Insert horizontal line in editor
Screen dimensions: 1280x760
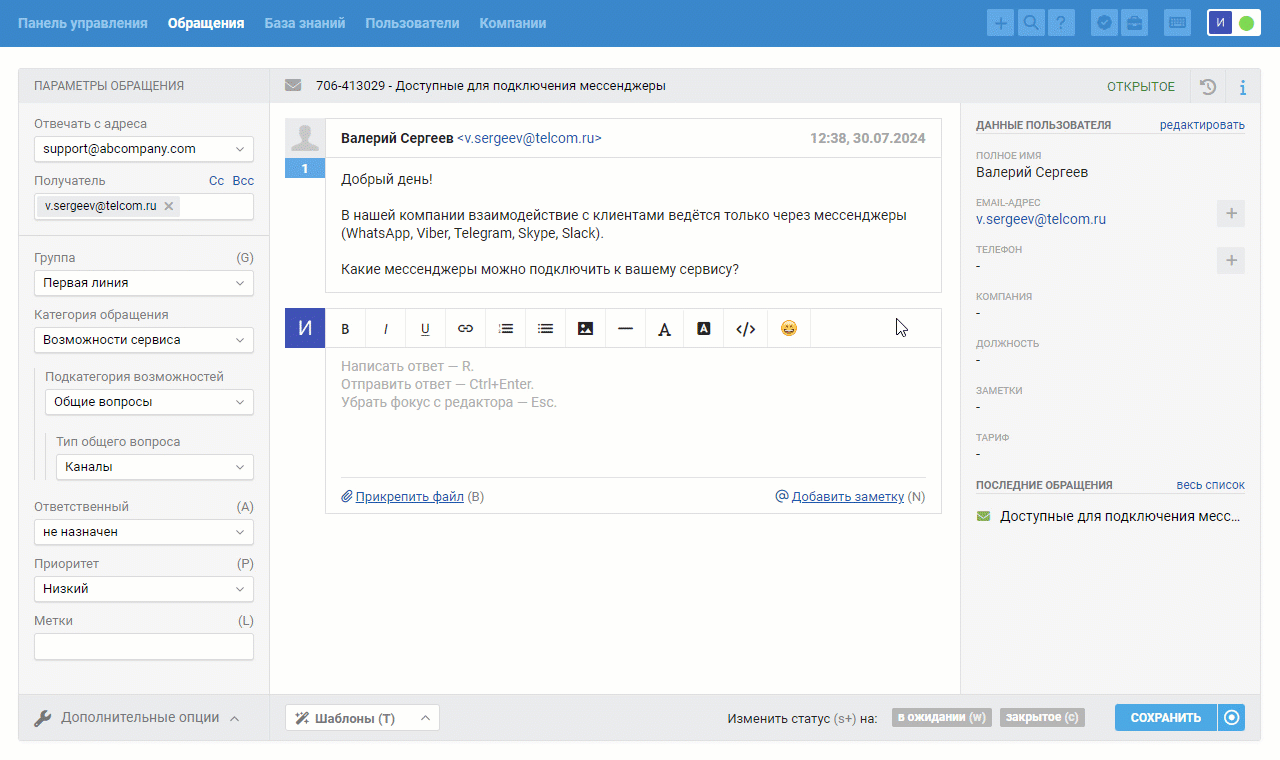point(625,328)
